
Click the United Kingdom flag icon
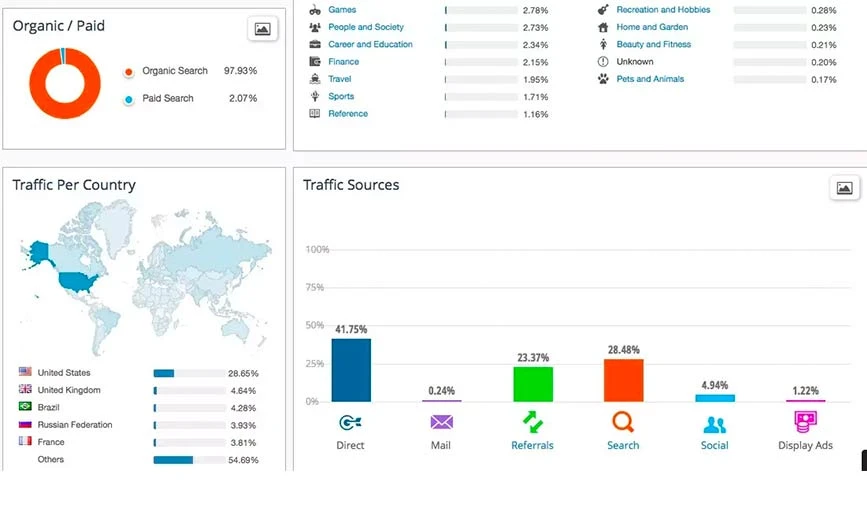pos(25,389)
